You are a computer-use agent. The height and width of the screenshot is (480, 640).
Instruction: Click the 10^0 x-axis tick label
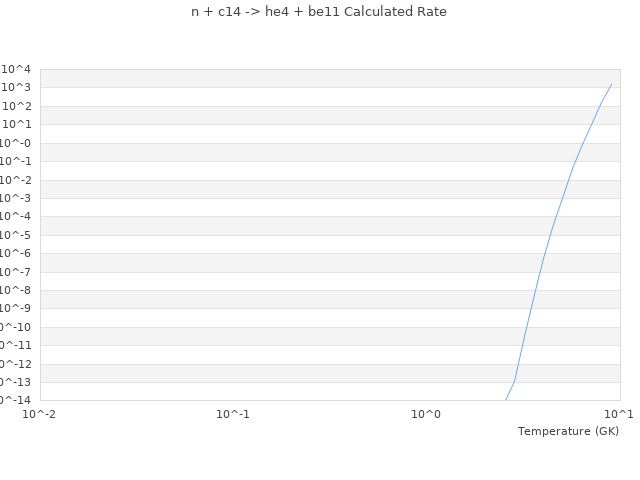426,413
